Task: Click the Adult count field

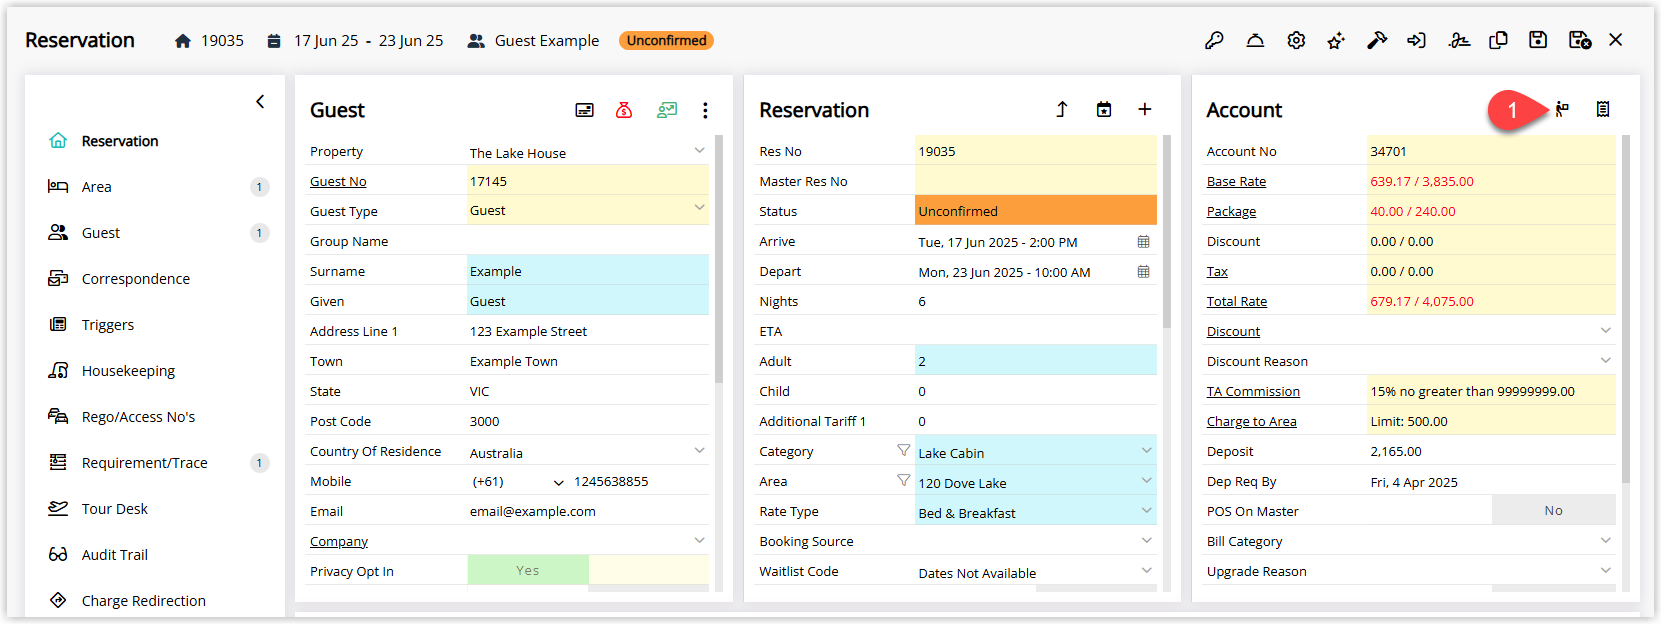Action: tap(1036, 360)
